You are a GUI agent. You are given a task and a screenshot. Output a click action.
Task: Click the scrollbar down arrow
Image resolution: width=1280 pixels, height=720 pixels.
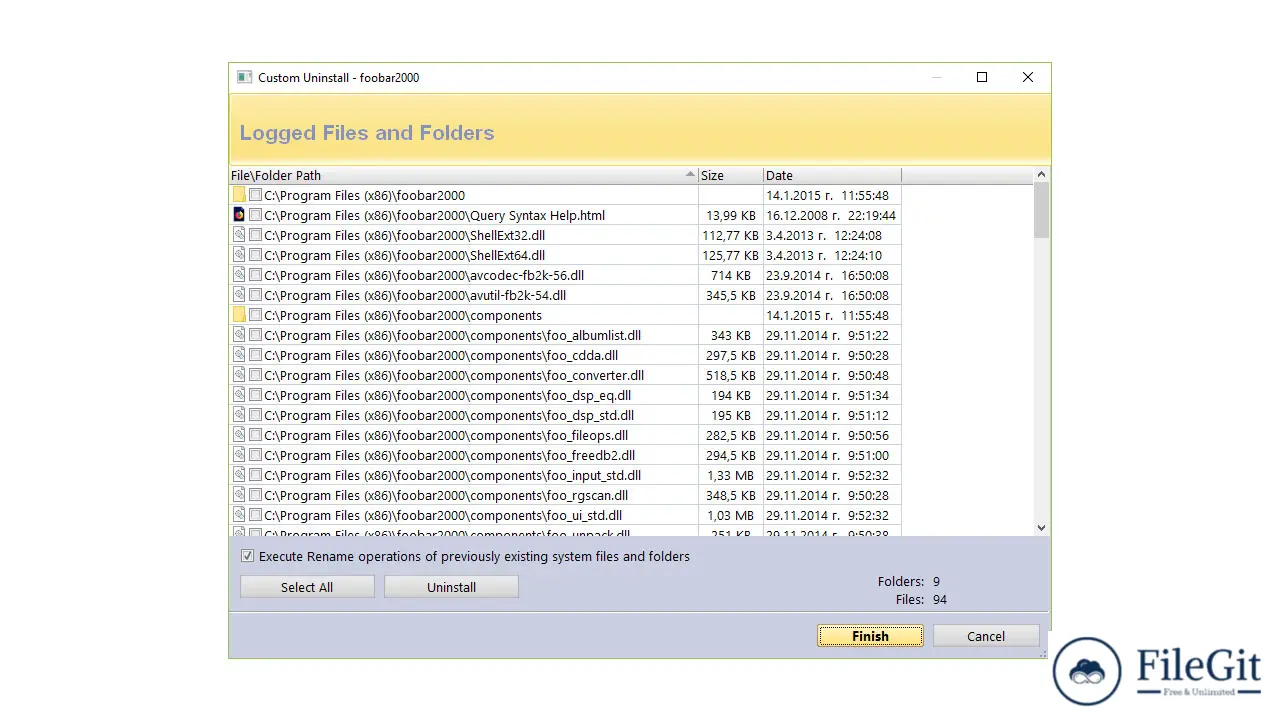click(x=1041, y=528)
